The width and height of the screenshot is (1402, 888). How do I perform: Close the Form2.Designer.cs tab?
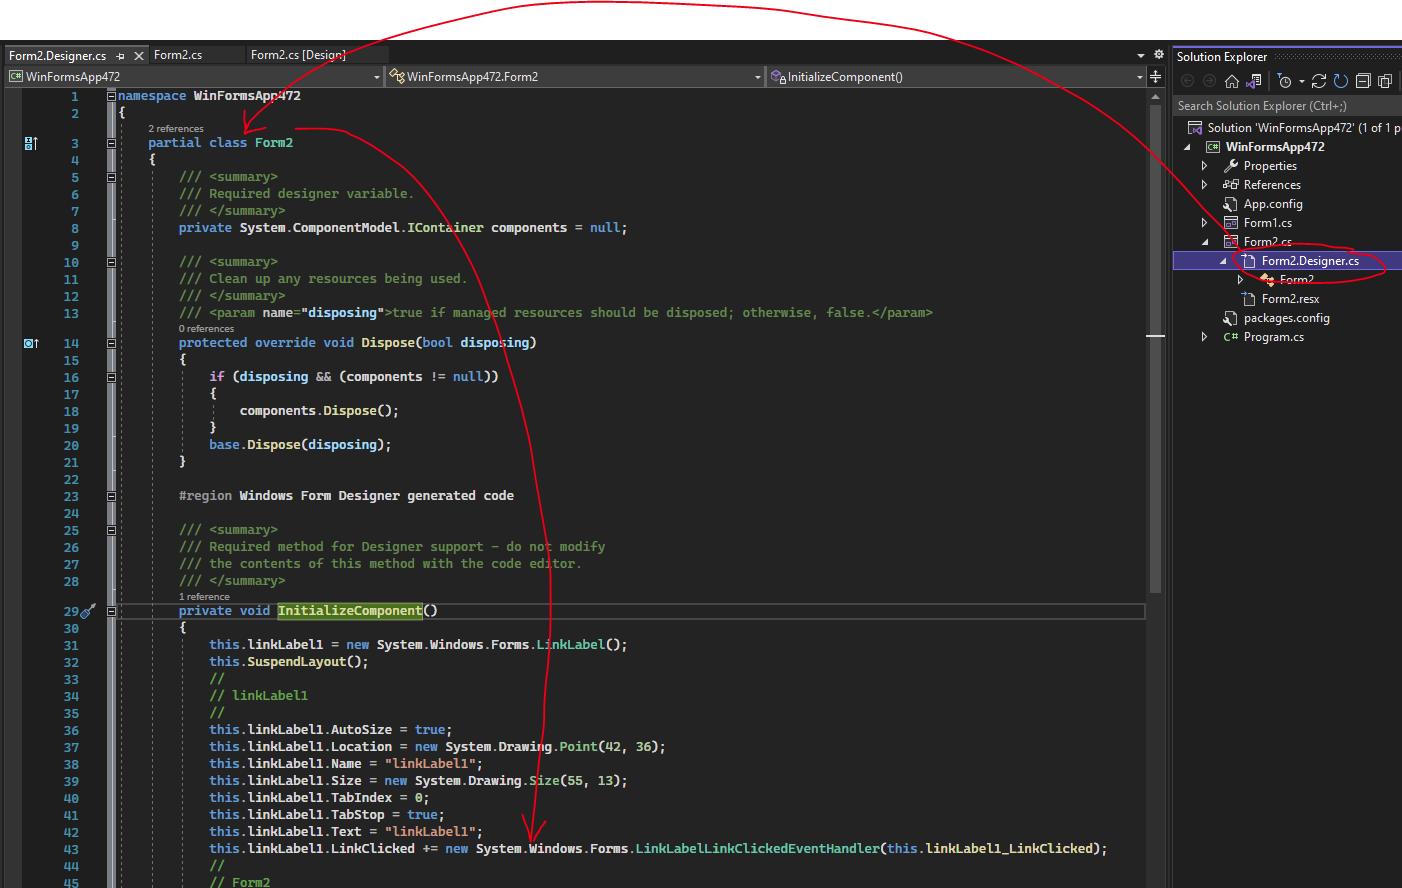tap(139, 56)
